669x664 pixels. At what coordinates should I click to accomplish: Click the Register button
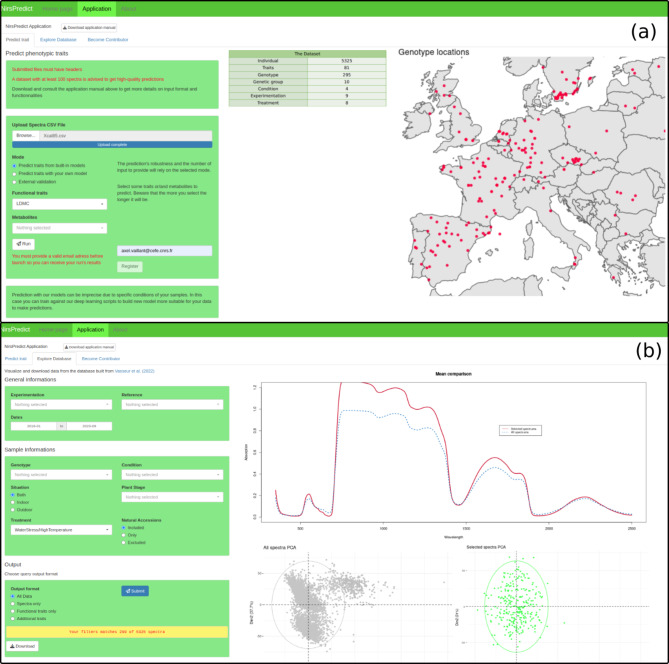[x=130, y=267]
